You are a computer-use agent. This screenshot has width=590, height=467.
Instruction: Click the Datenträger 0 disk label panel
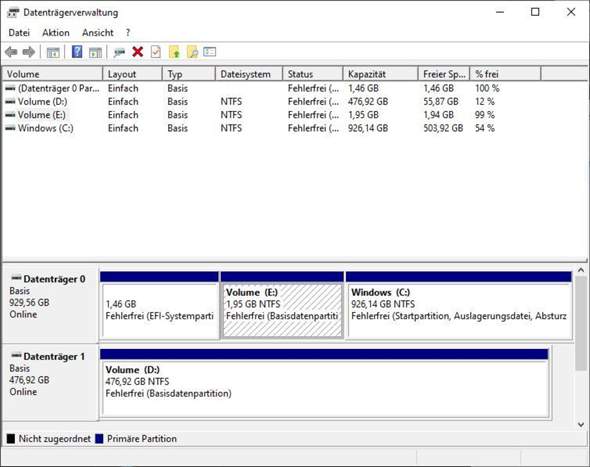[x=50, y=304]
